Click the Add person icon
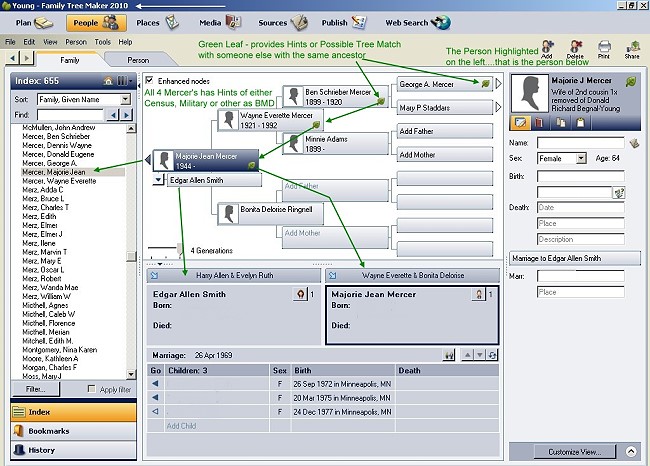The height and width of the screenshot is (466, 650). 547,49
